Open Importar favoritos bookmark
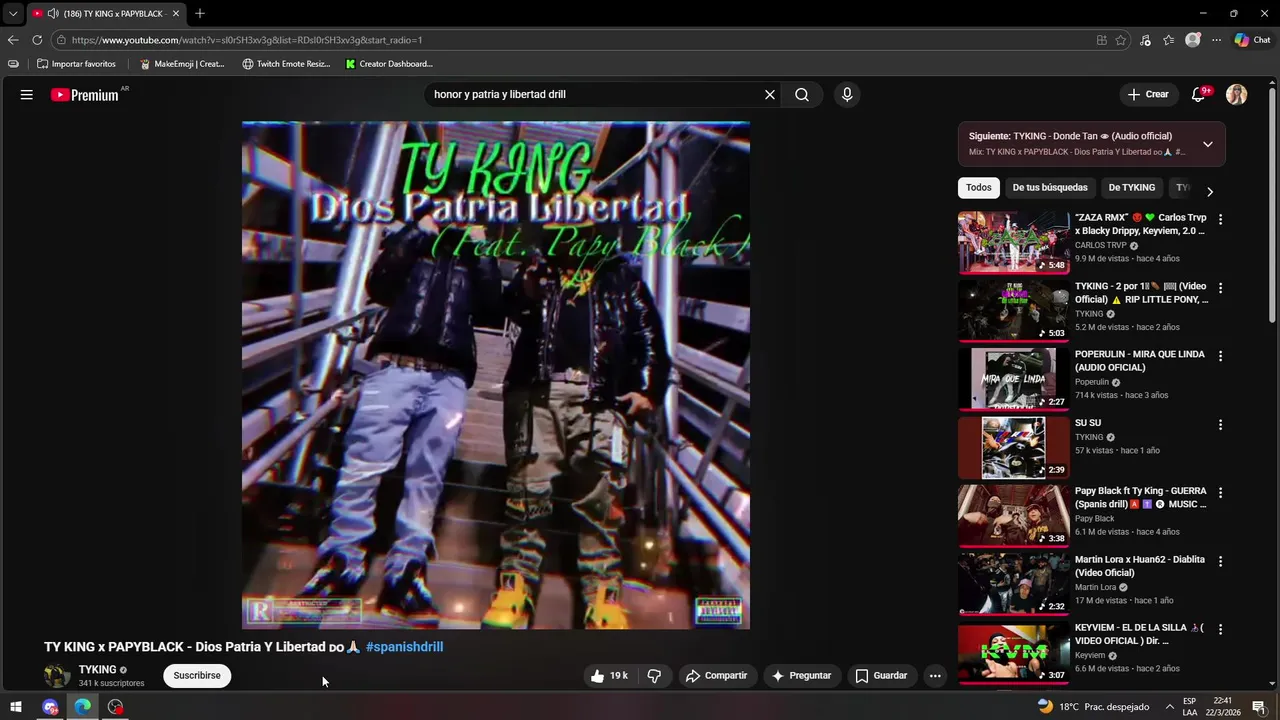 [77, 64]
